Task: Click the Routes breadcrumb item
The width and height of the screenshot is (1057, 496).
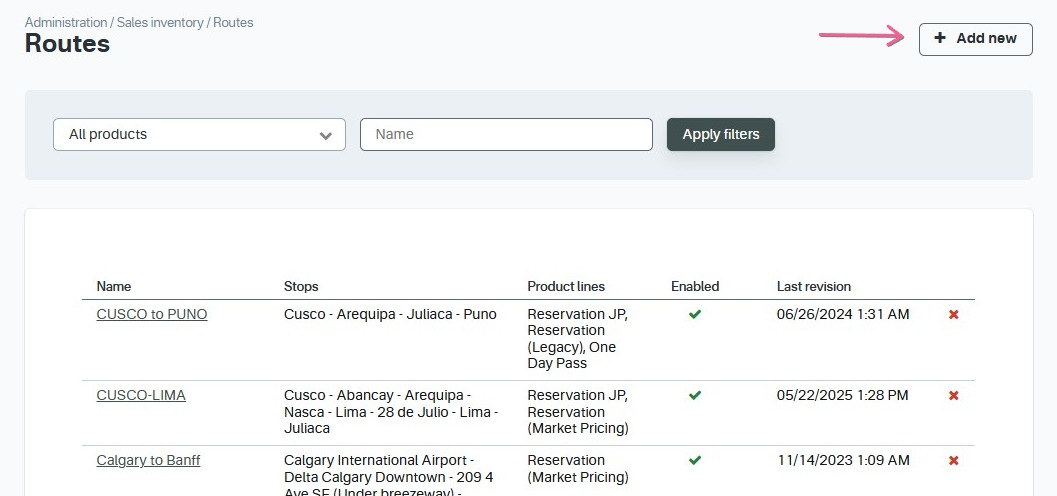Action: [233, 22]
